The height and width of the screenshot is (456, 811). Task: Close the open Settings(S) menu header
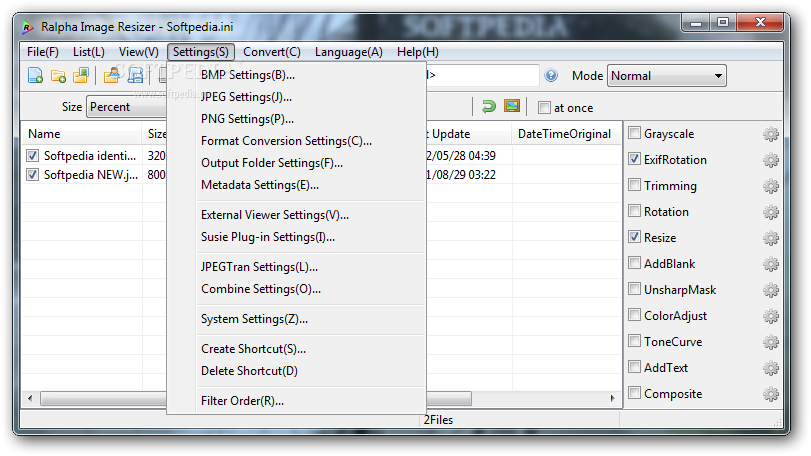[201, 52]
